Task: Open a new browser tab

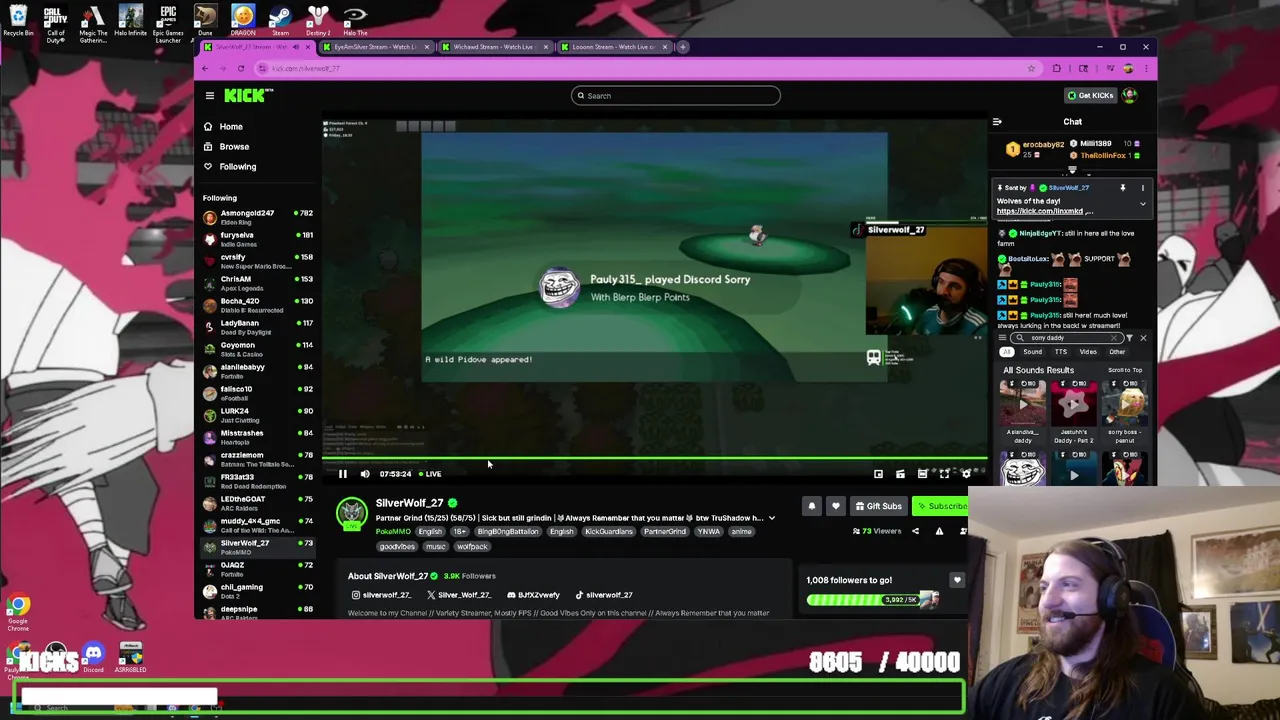Action: 683,47
